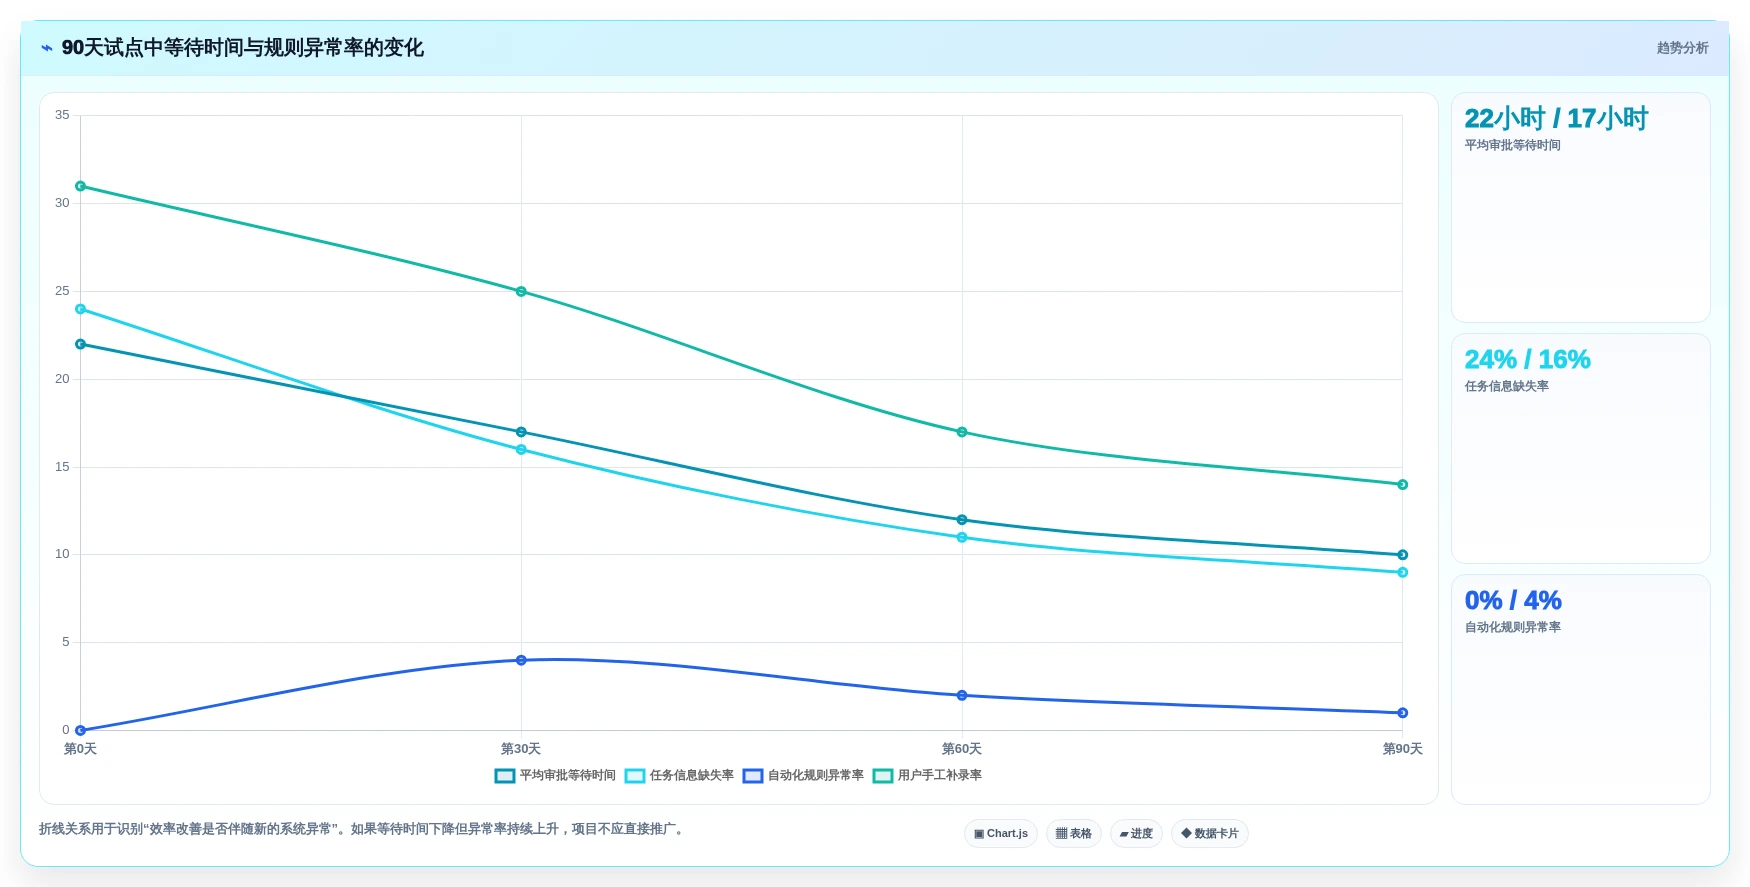Click the 自动化规则异常率 data point at 第60天
This screenshot has height=887, width=1750.
(962, 695)
